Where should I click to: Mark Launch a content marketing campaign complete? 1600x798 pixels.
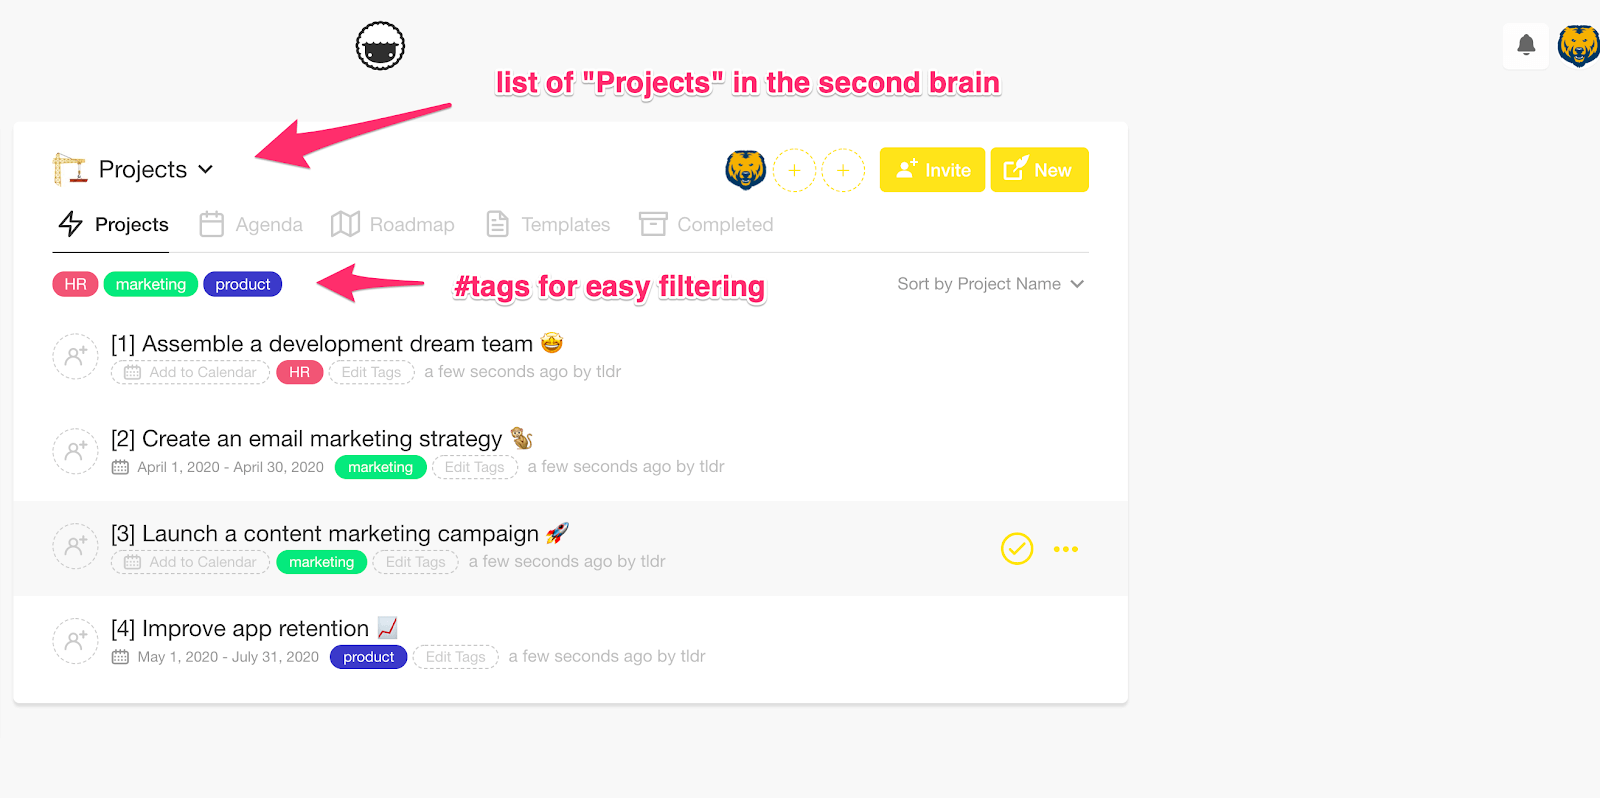pos(1017,548)
